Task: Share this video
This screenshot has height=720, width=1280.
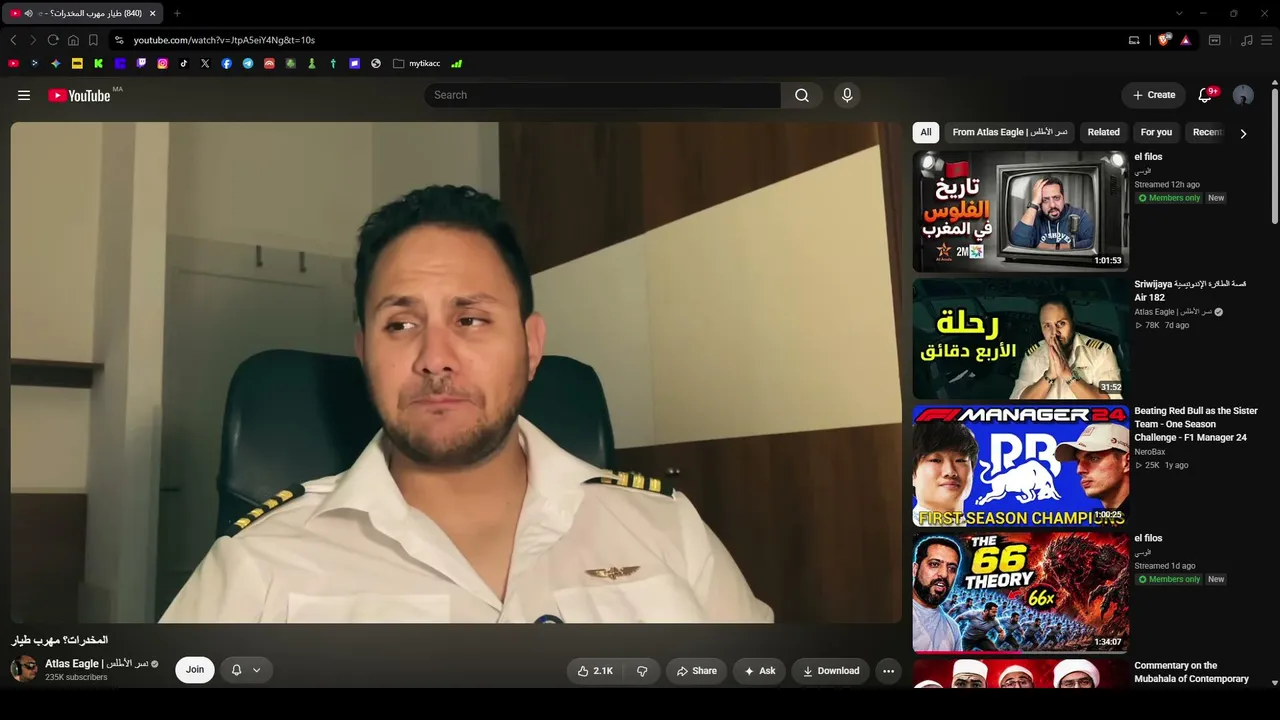Action: pos(696,671)
